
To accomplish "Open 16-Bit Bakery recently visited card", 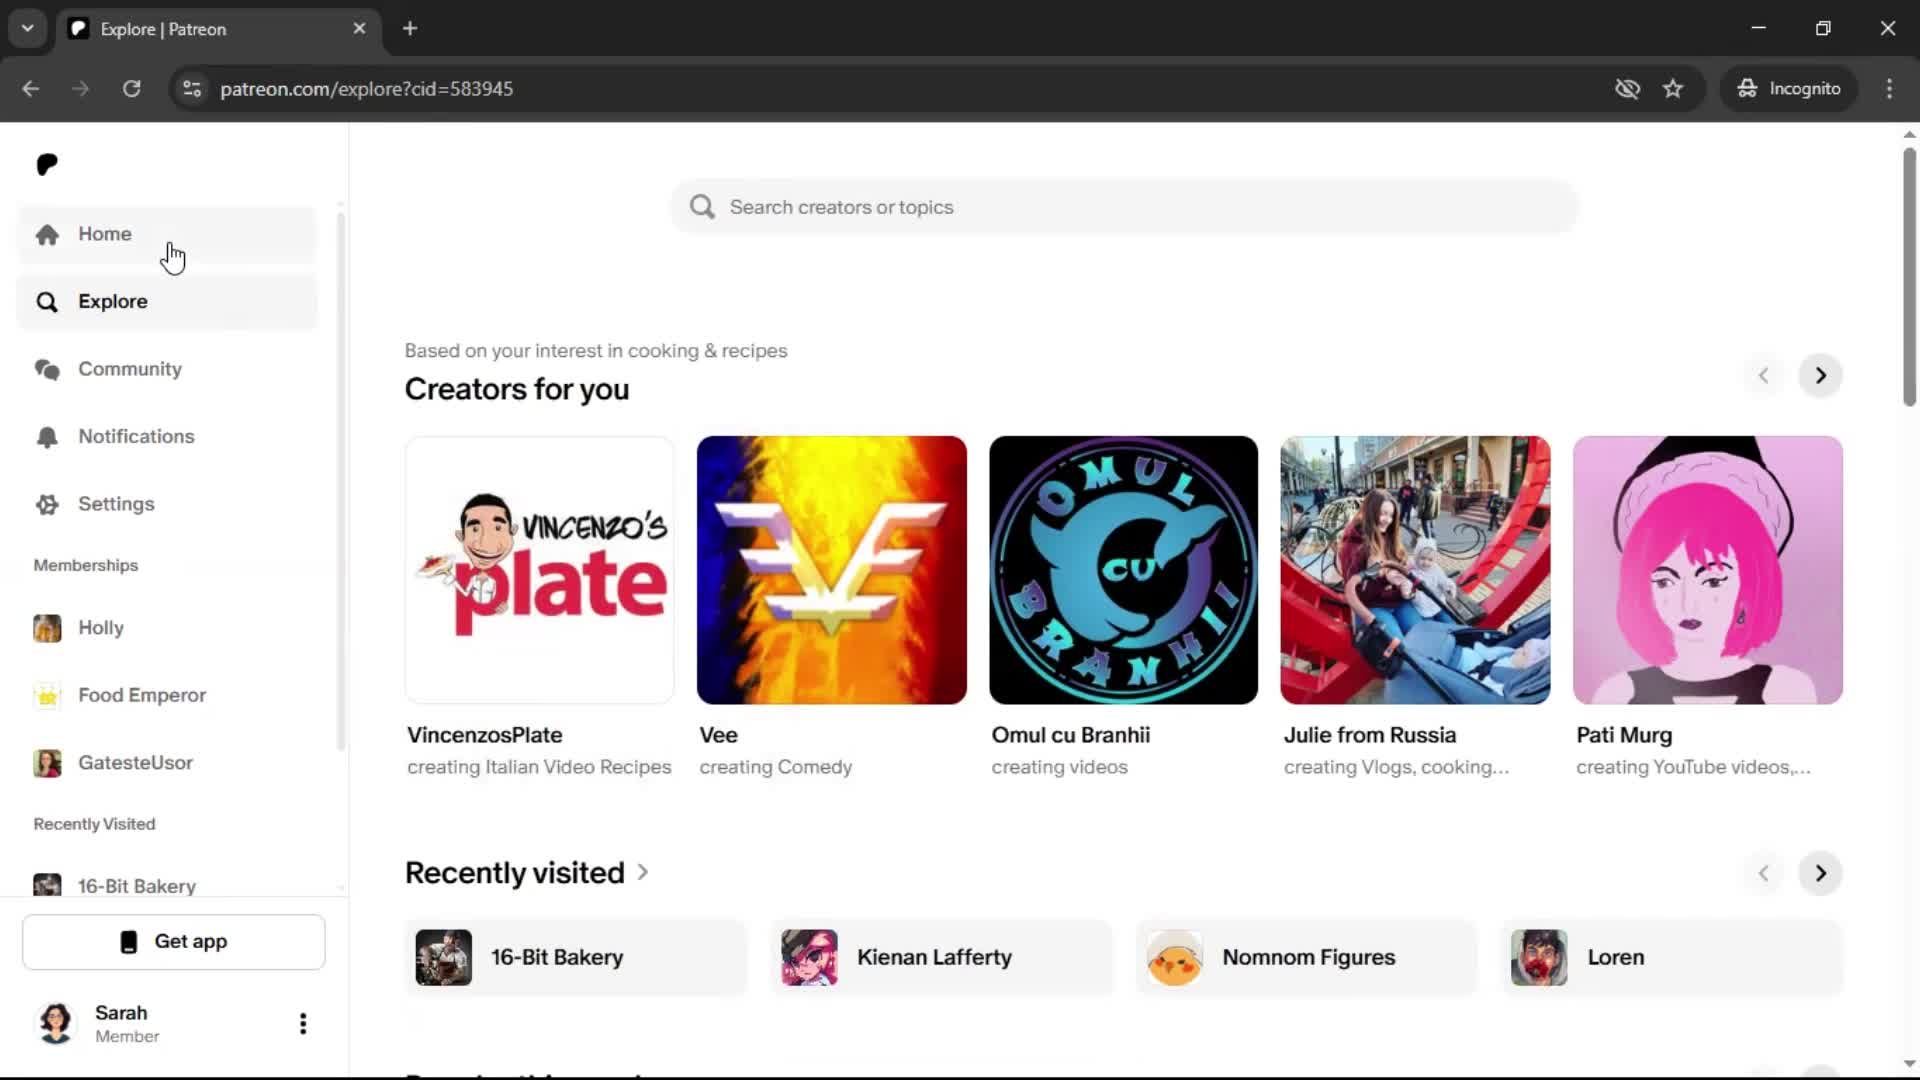I will 576,958.
